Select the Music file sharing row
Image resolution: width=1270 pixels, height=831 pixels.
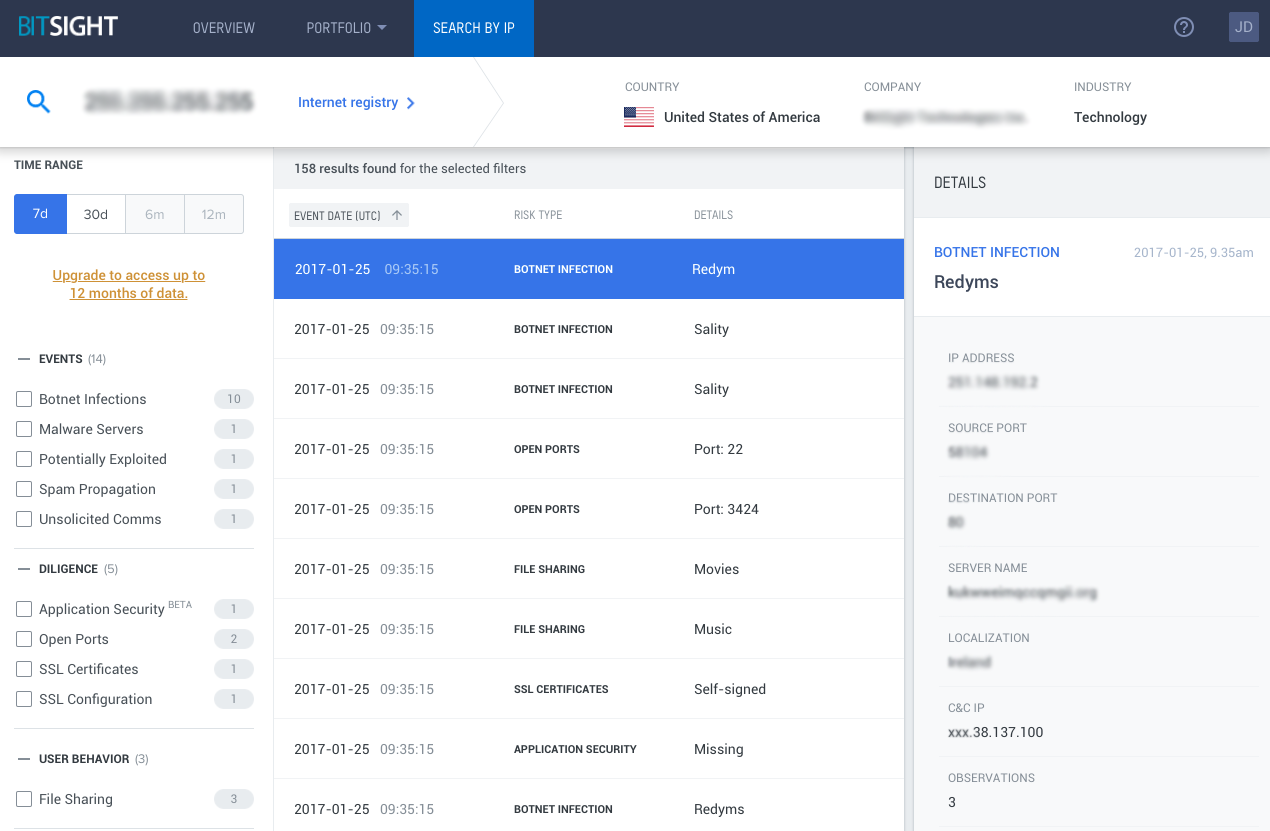589,629
